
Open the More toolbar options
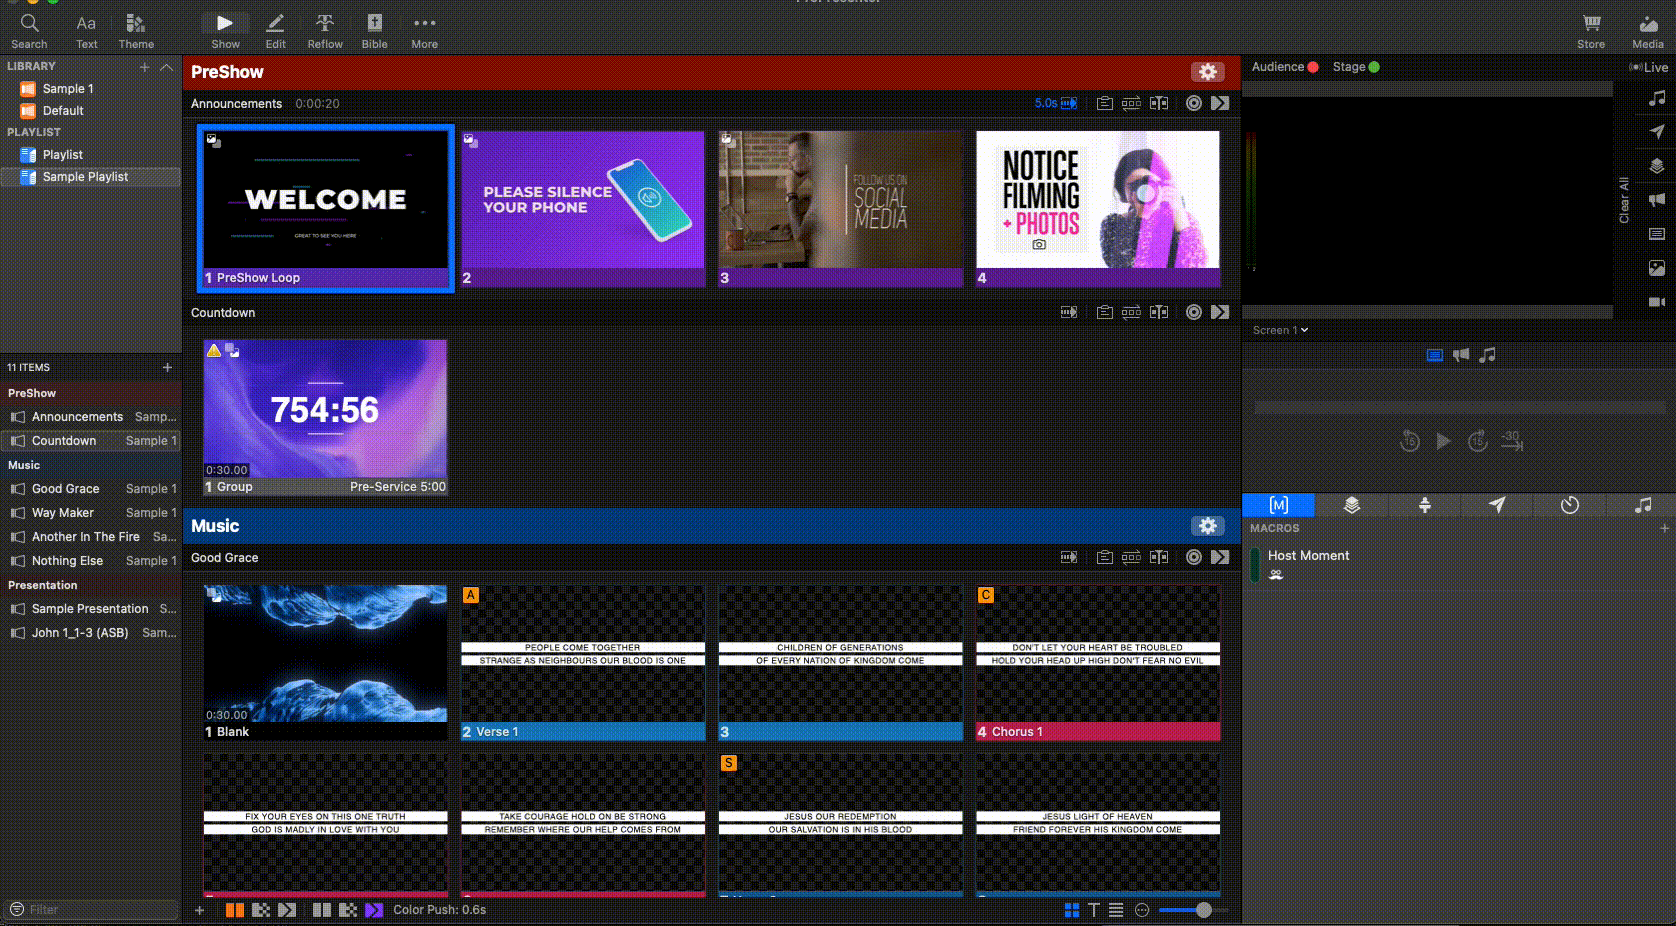coord(424,30)
